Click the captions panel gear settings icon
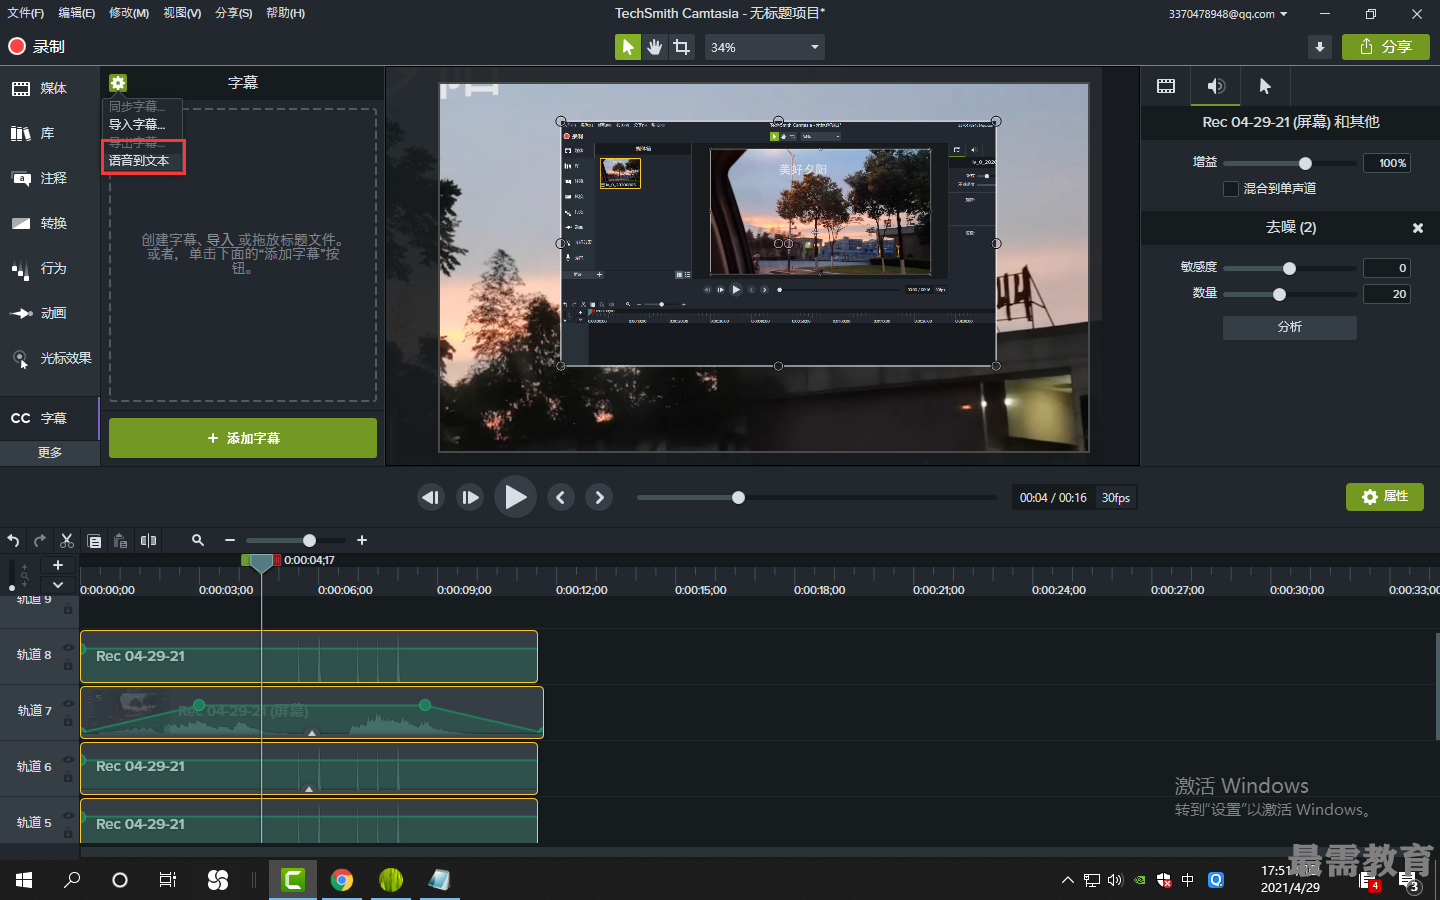1440x900 pixels. [x=118, y=83]
